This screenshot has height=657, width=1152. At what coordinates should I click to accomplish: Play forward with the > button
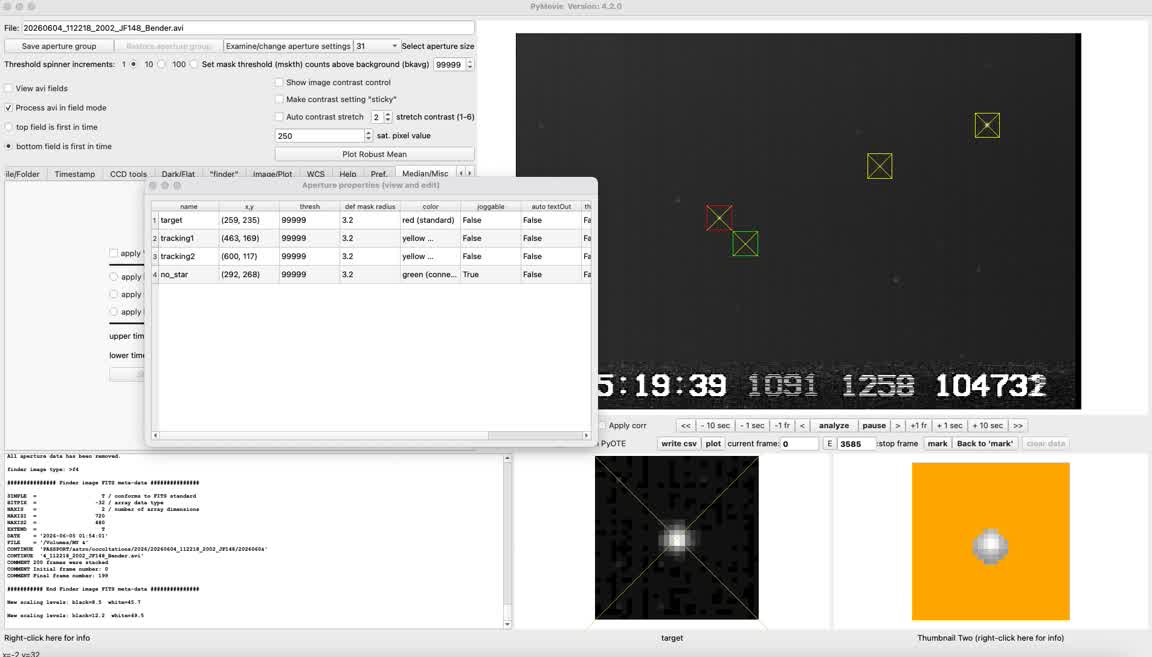click(x=898, y=426)
